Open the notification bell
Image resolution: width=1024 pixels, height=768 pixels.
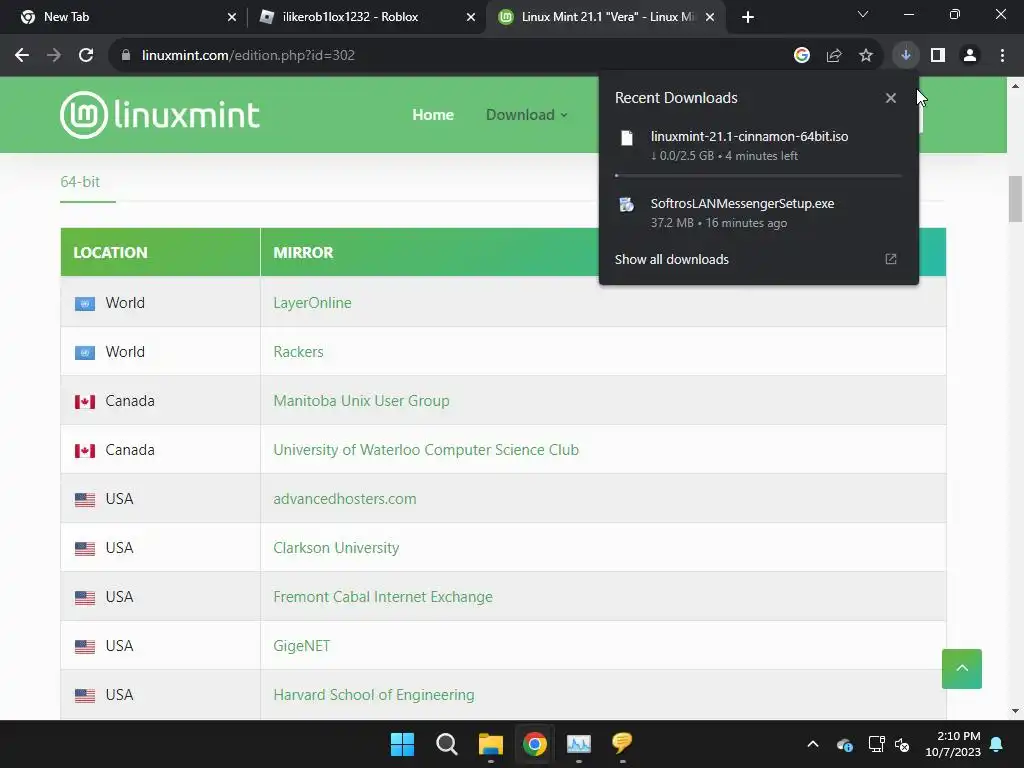(x=997, y=744)
